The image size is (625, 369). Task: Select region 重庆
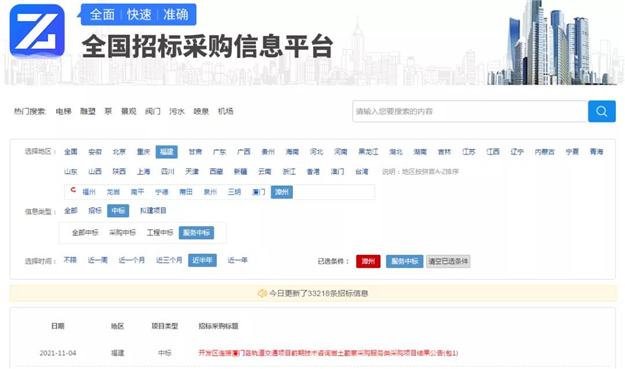click(x=143, y=152)
